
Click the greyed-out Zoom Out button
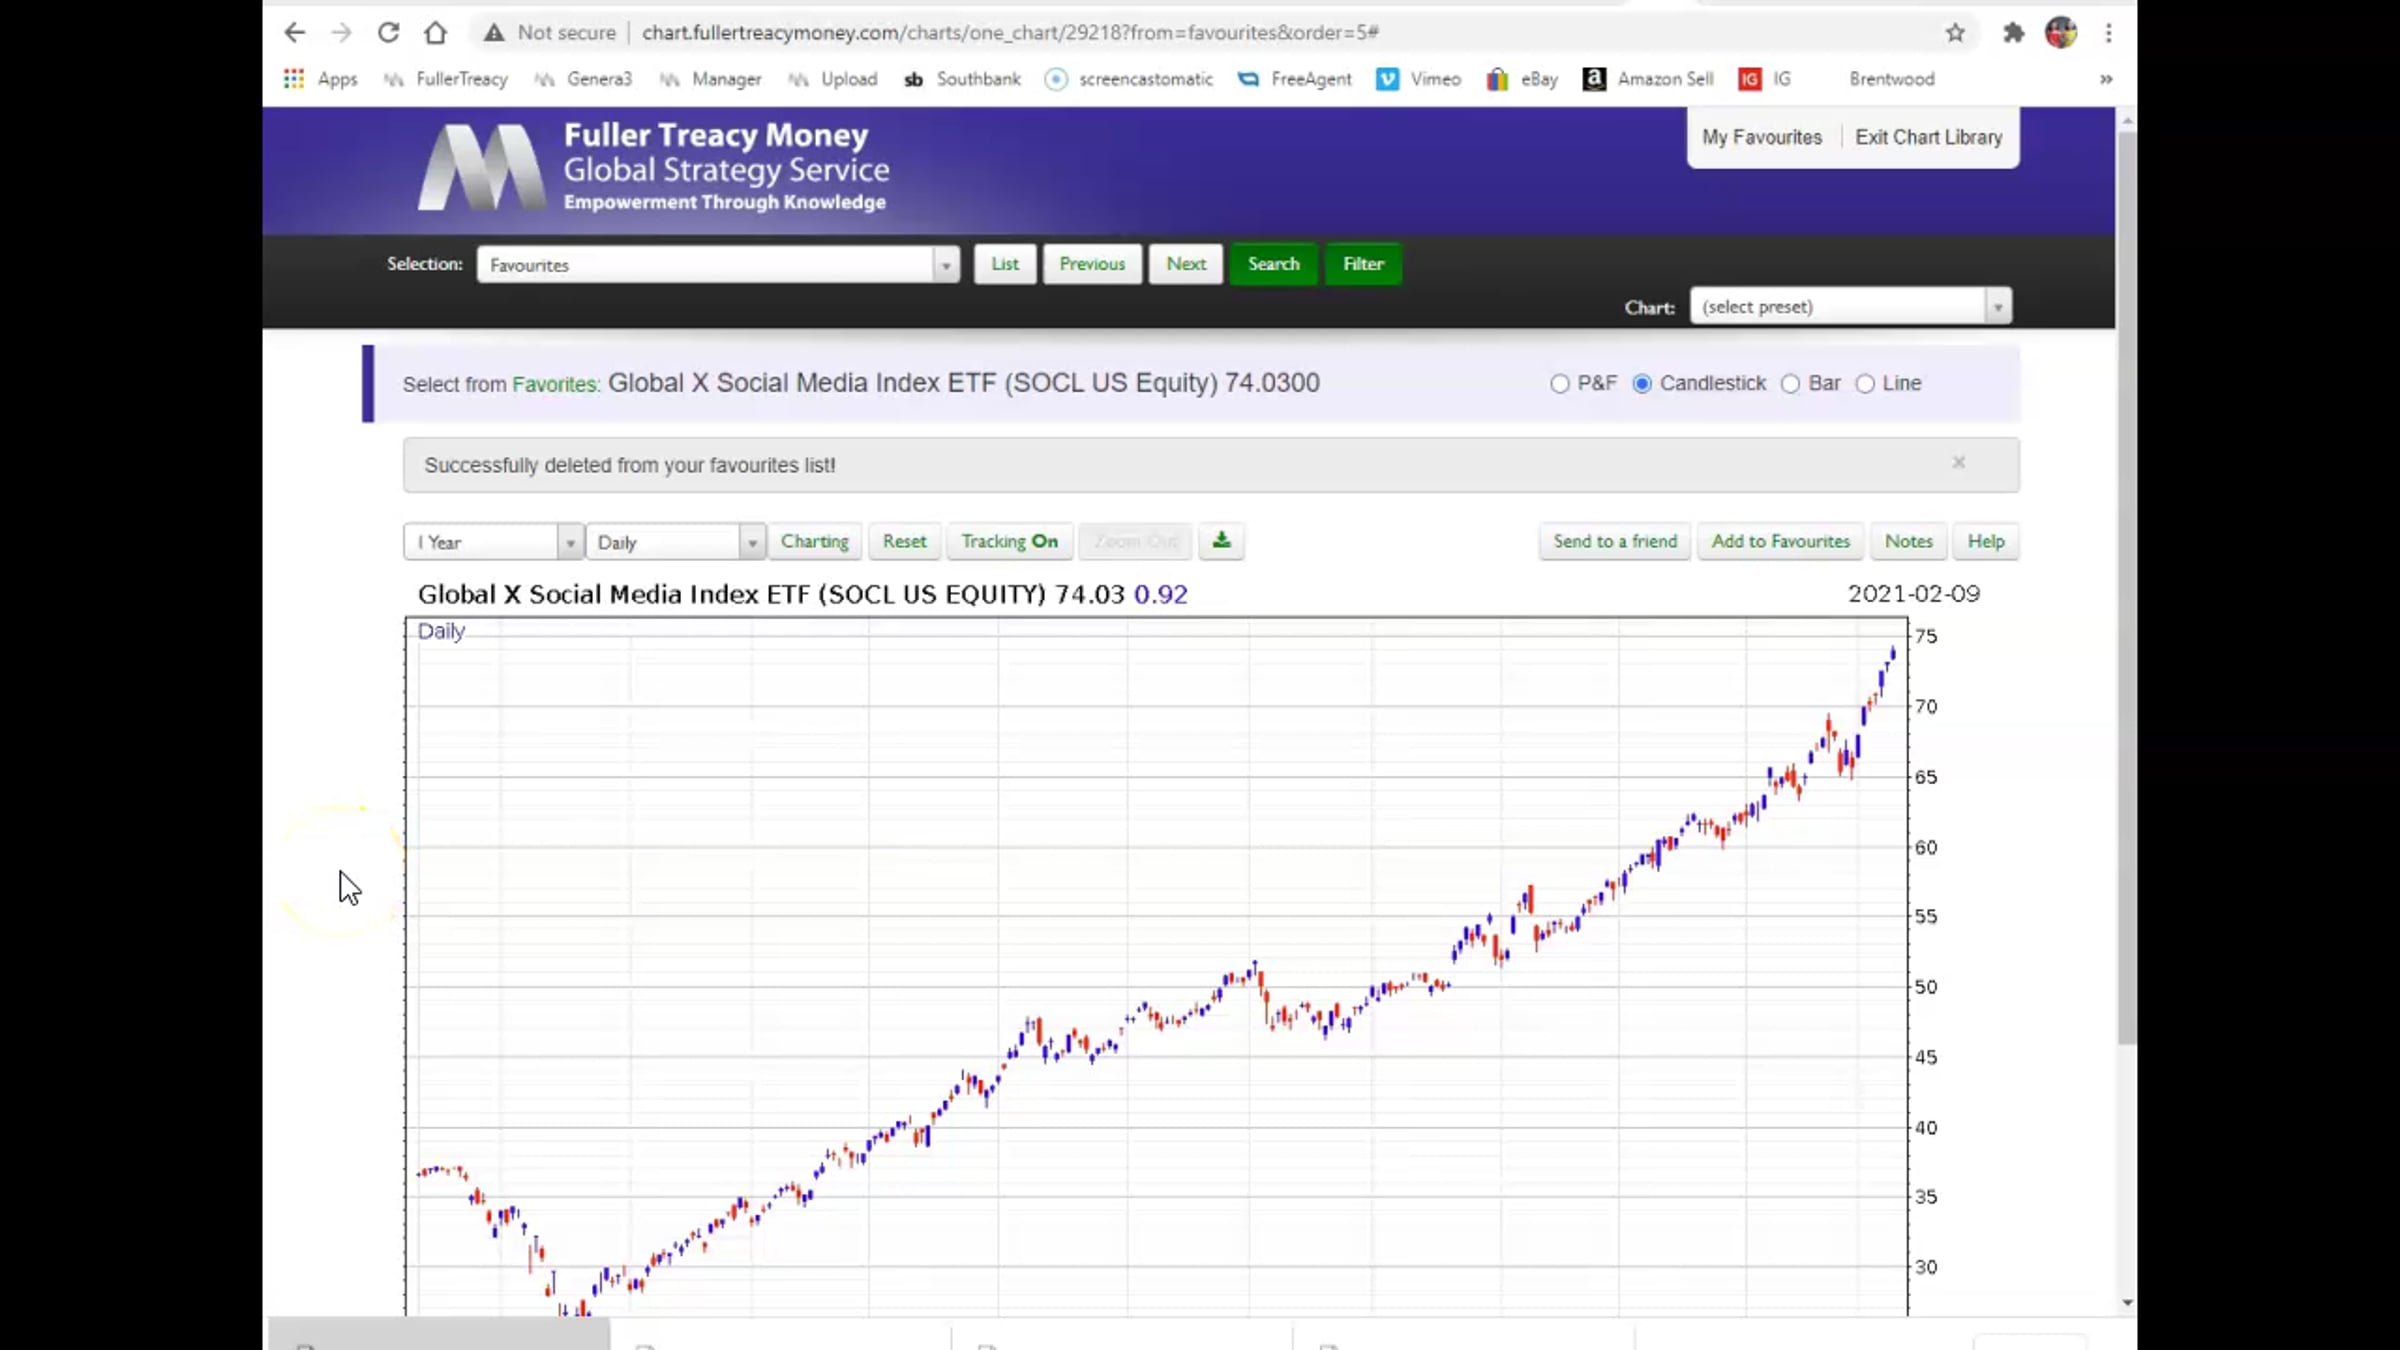coord(1136,541)
